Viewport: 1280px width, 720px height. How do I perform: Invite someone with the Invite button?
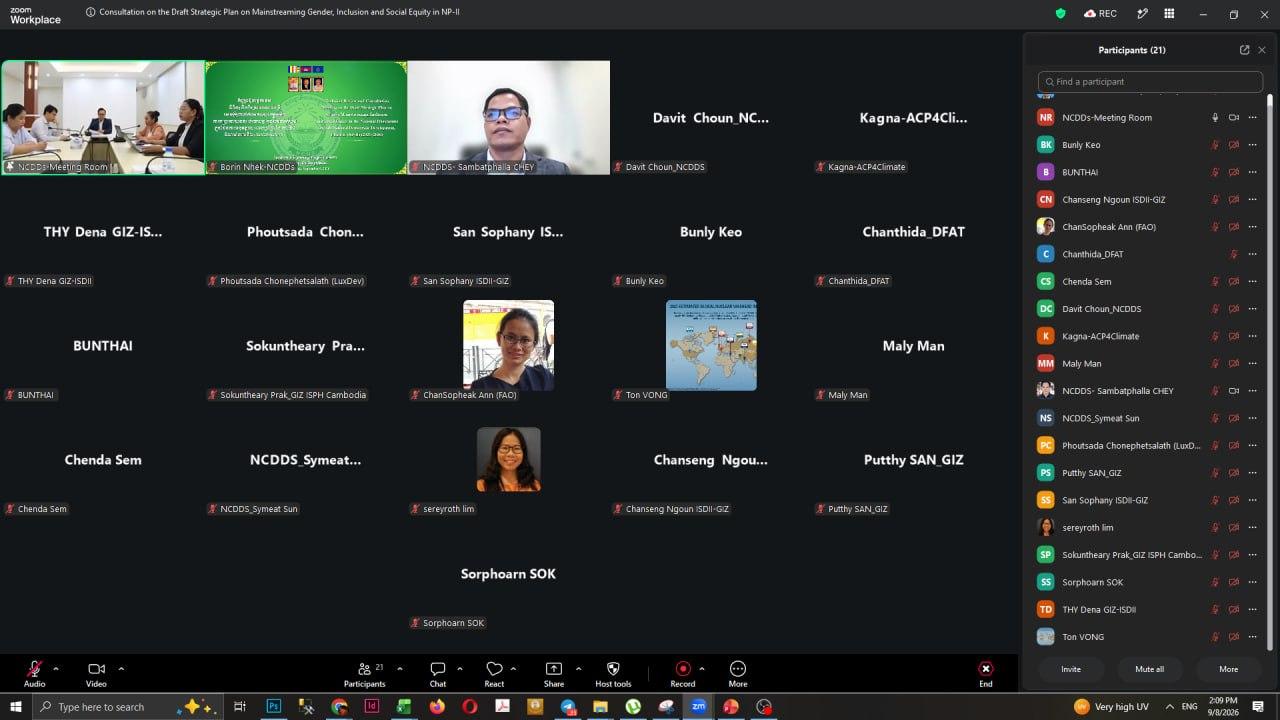tap(1071, 669)
